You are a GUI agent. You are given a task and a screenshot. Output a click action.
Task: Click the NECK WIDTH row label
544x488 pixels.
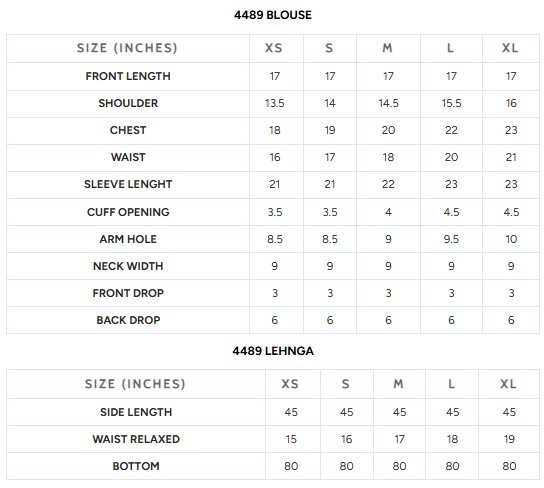click(x=128, y=266)
